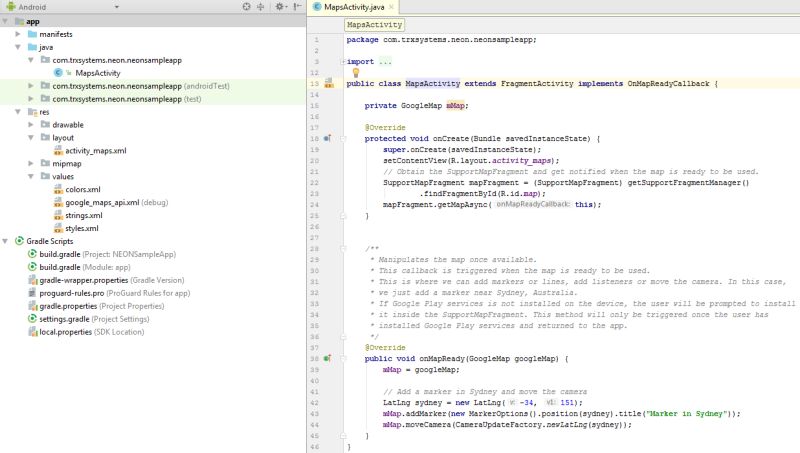This screenshot has height=453, width=800.
Task: Click line number 13 in gutter
Action: coord(314,84)
